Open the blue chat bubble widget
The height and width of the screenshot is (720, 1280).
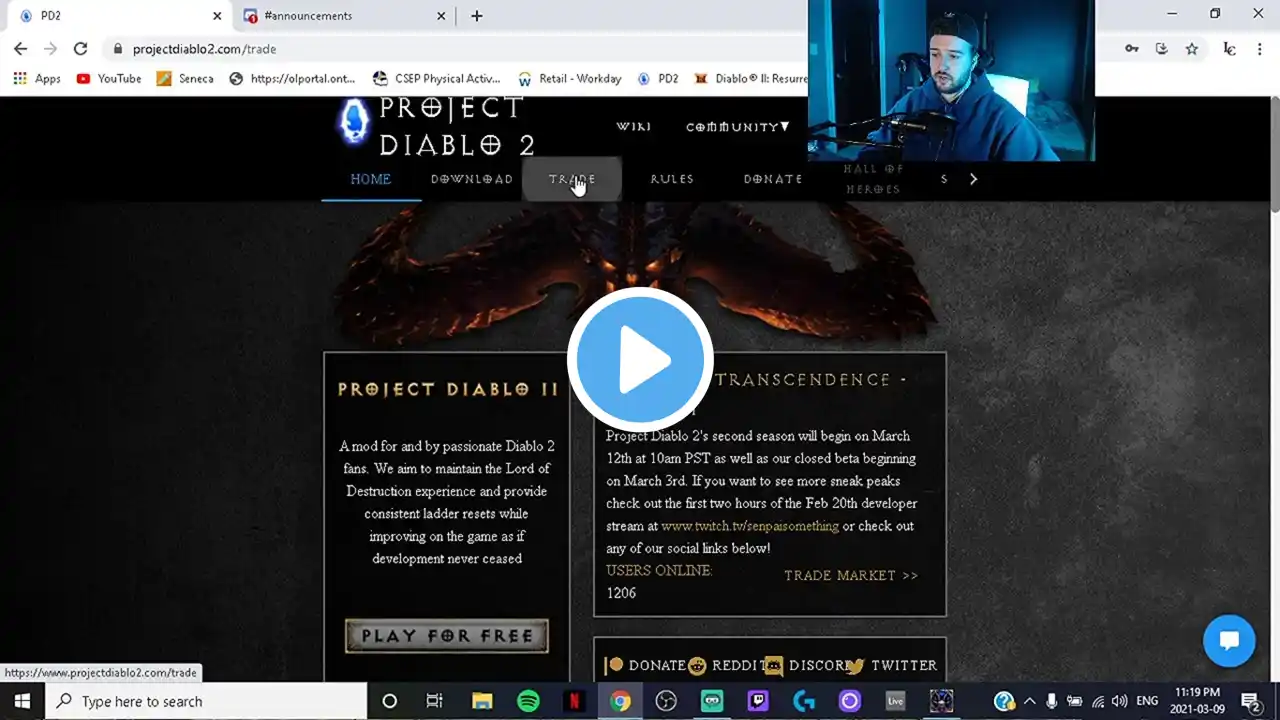(x=1229, y=641)
